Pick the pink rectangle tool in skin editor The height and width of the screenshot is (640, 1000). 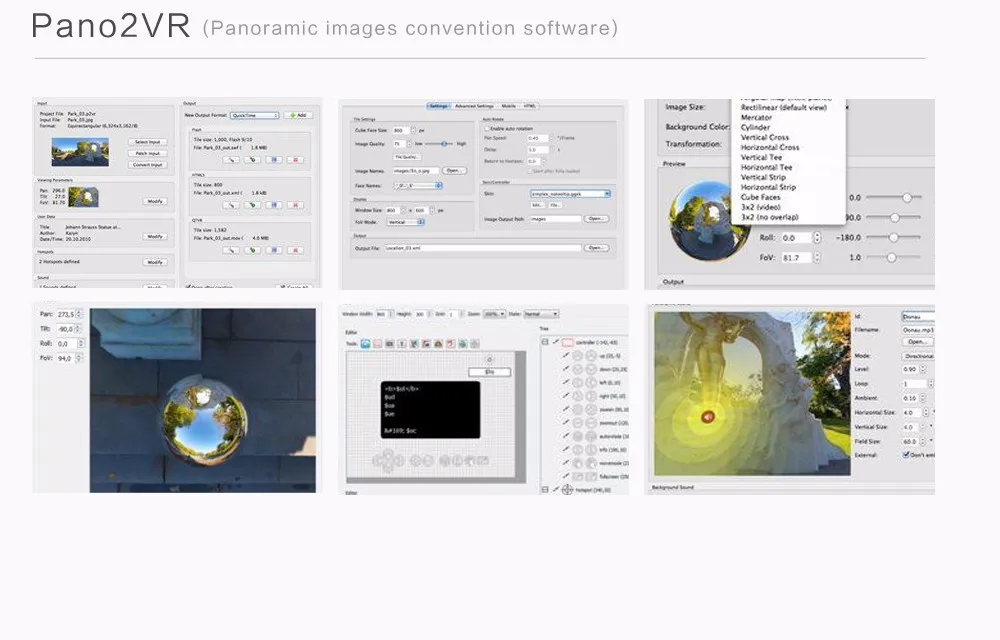pos(378,344)
